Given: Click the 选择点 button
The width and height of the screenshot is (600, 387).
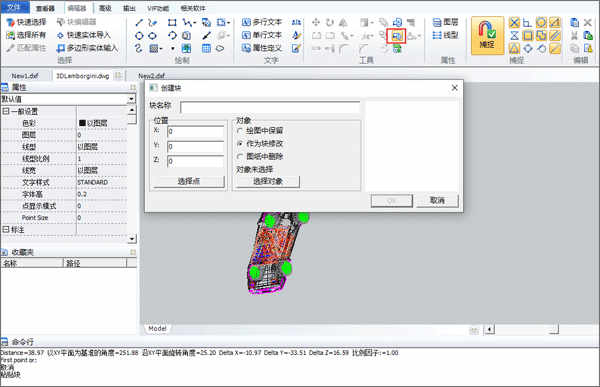Looking at the screenshot, I should [x=189, y=181].
